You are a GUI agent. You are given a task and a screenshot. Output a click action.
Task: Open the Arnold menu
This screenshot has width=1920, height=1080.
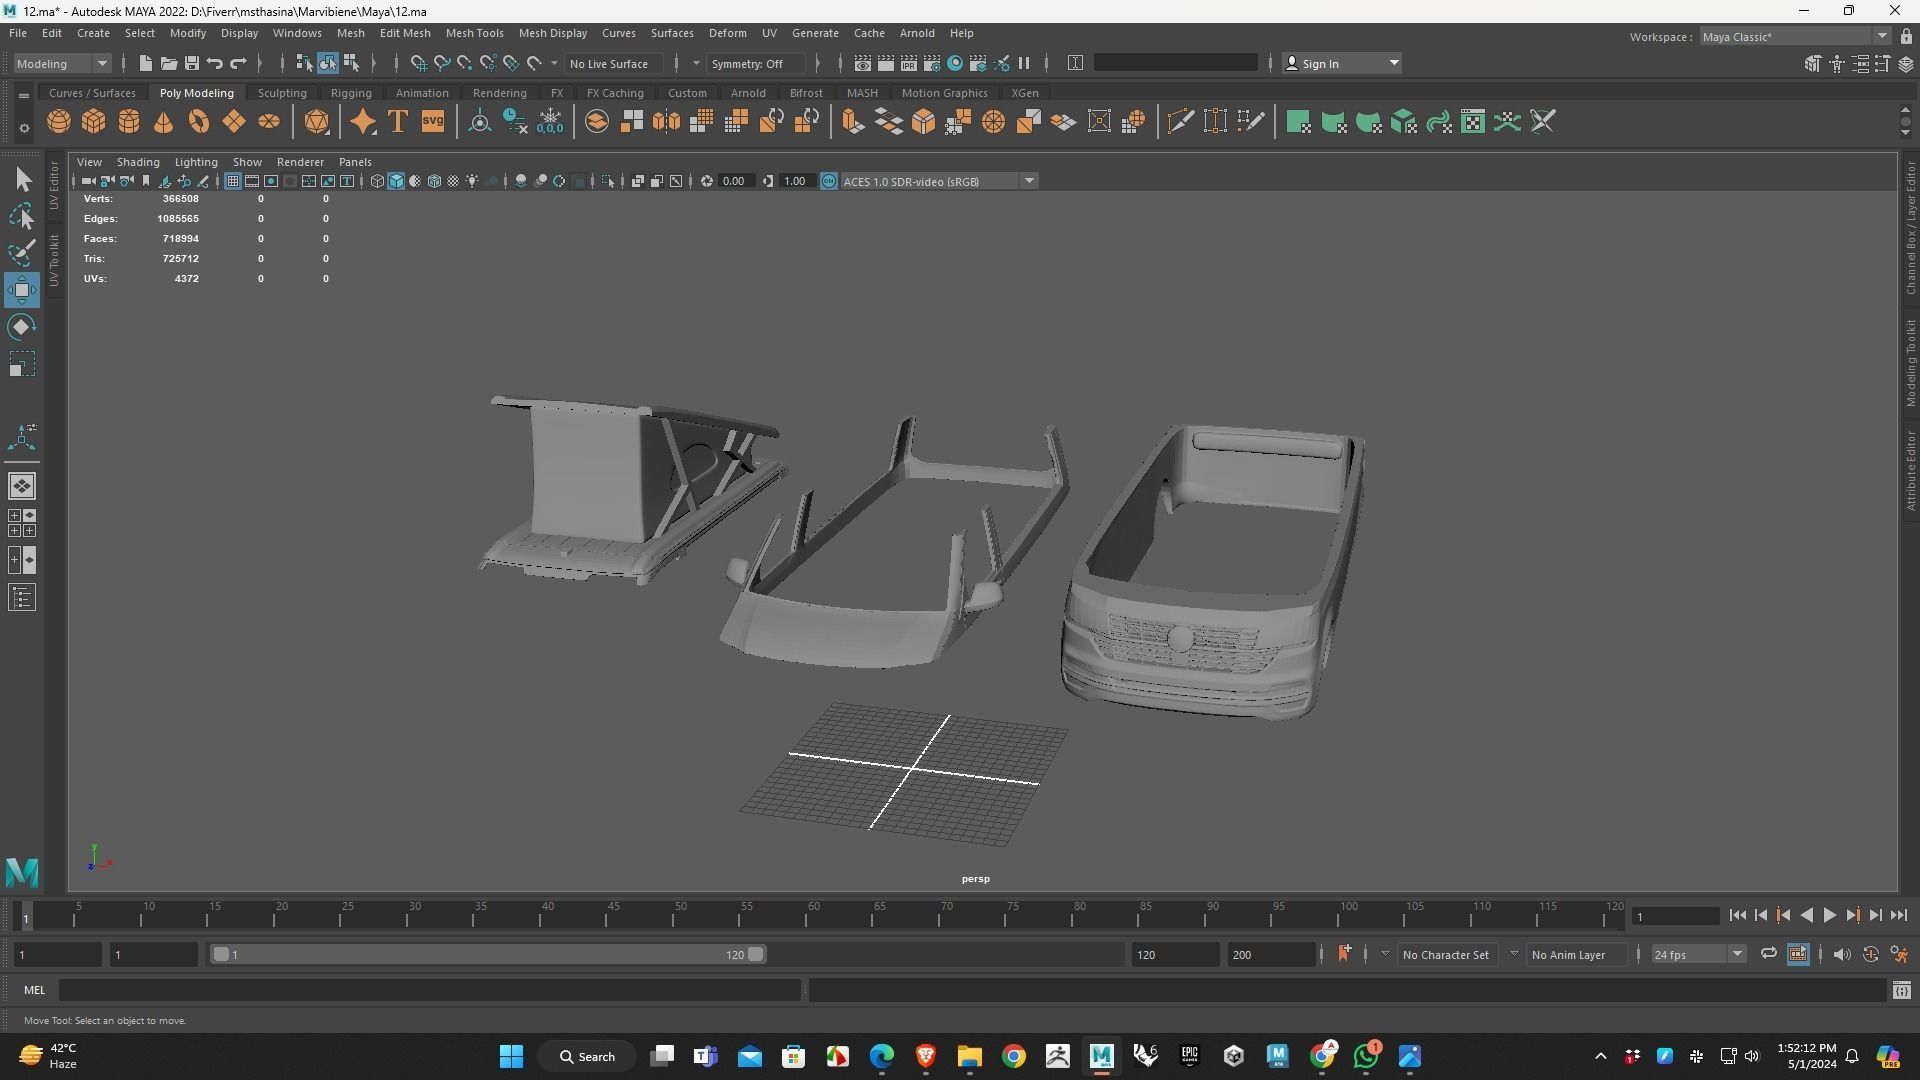pos(916,33)
